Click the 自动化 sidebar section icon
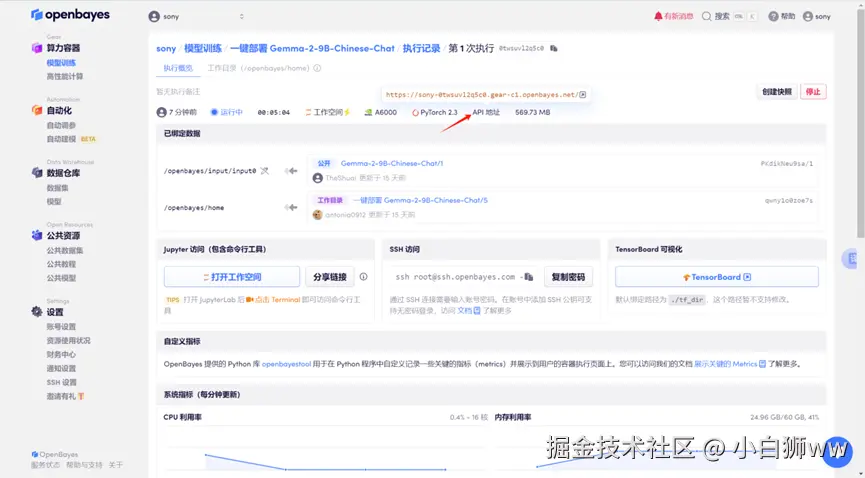The width and height of the screenshot is (865, 478). point(37,110)
